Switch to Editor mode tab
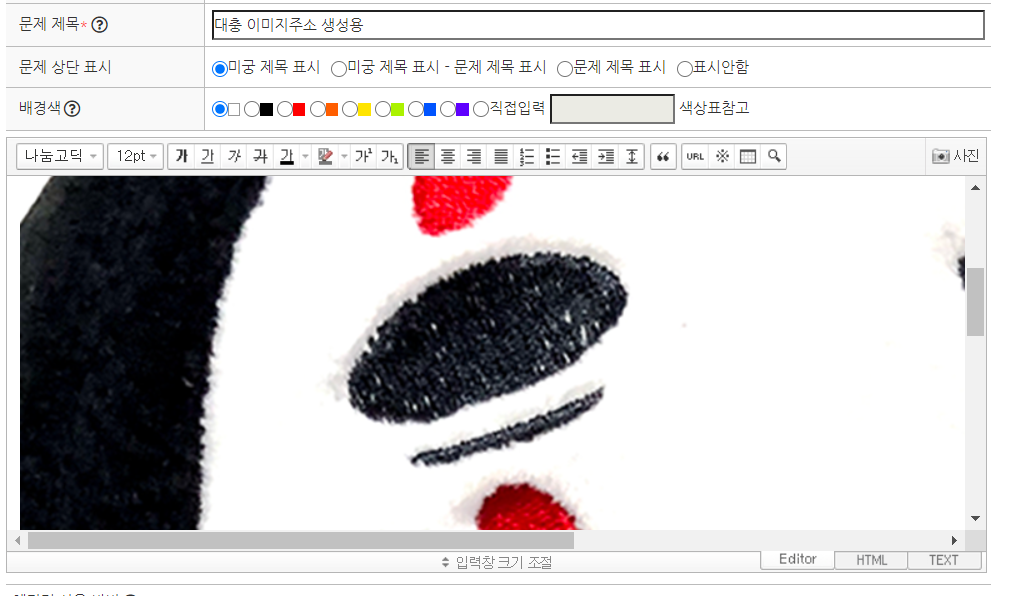1021x596 pixels. pyautogui.click(x=798, y=560)
